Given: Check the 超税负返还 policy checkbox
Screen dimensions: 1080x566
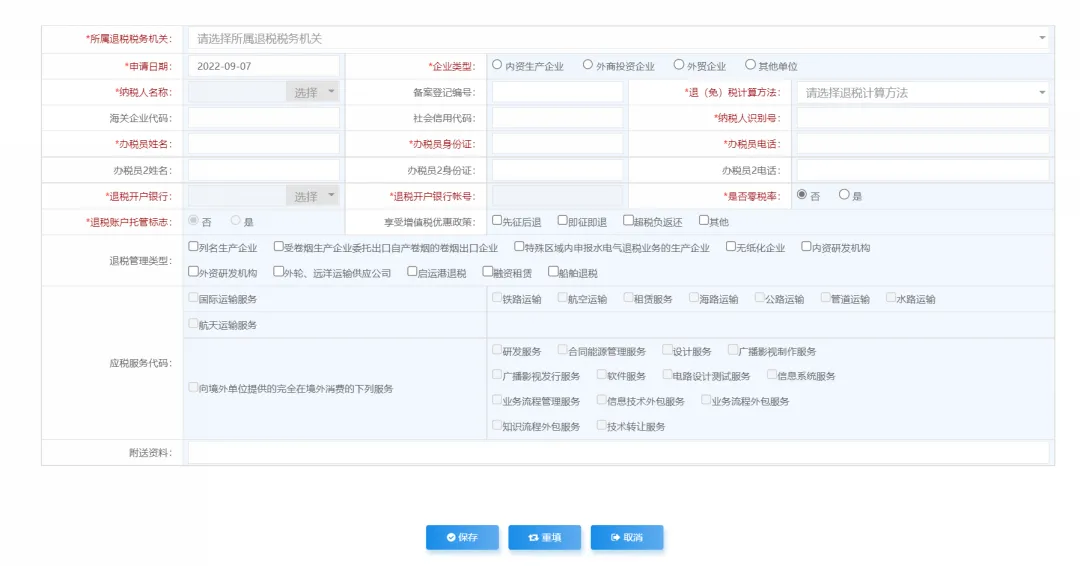Looking at the screenshot, I should [x=628, y=220].
